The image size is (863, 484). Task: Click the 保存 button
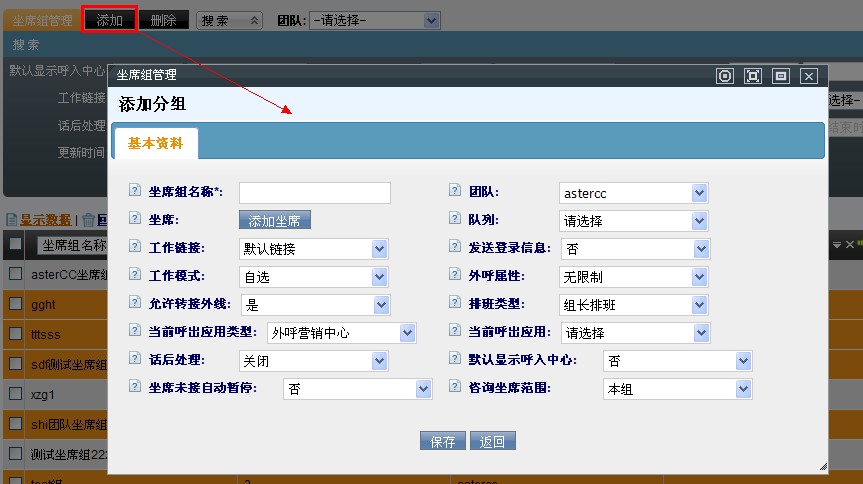pos(442,441)
